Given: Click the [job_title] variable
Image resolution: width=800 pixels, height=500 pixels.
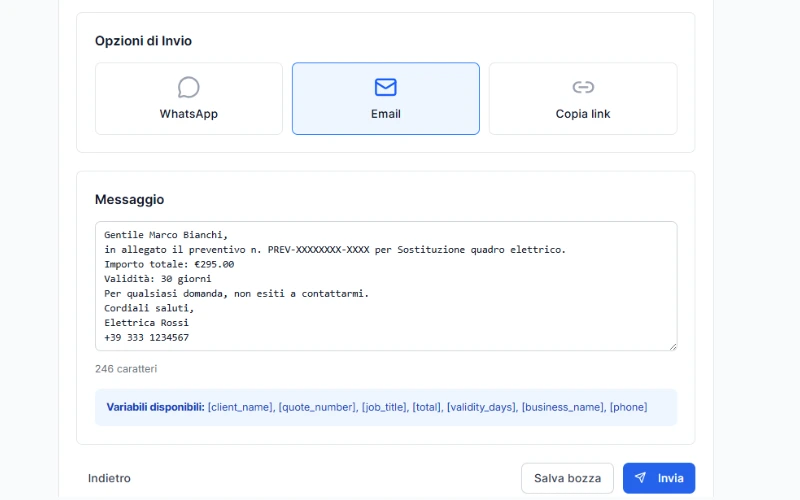Looking at the screenshot, I should (x=384, y=407).
